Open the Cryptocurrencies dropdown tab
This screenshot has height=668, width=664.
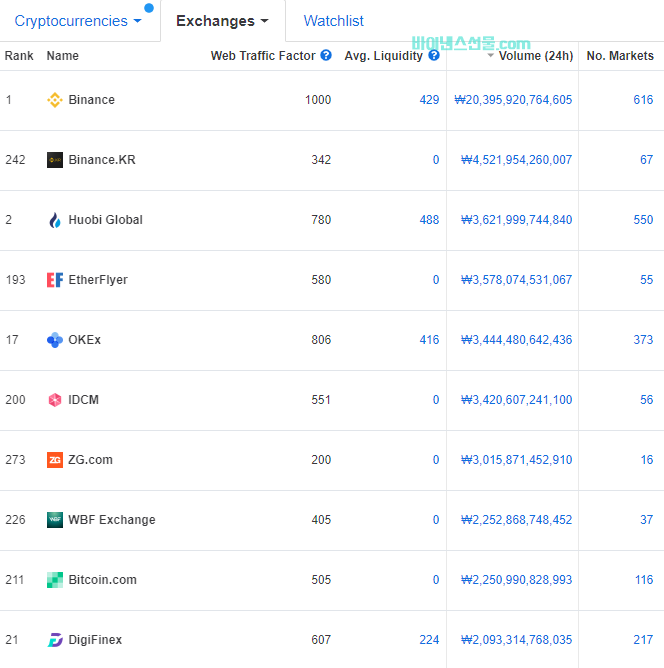(x=78, y=21)
